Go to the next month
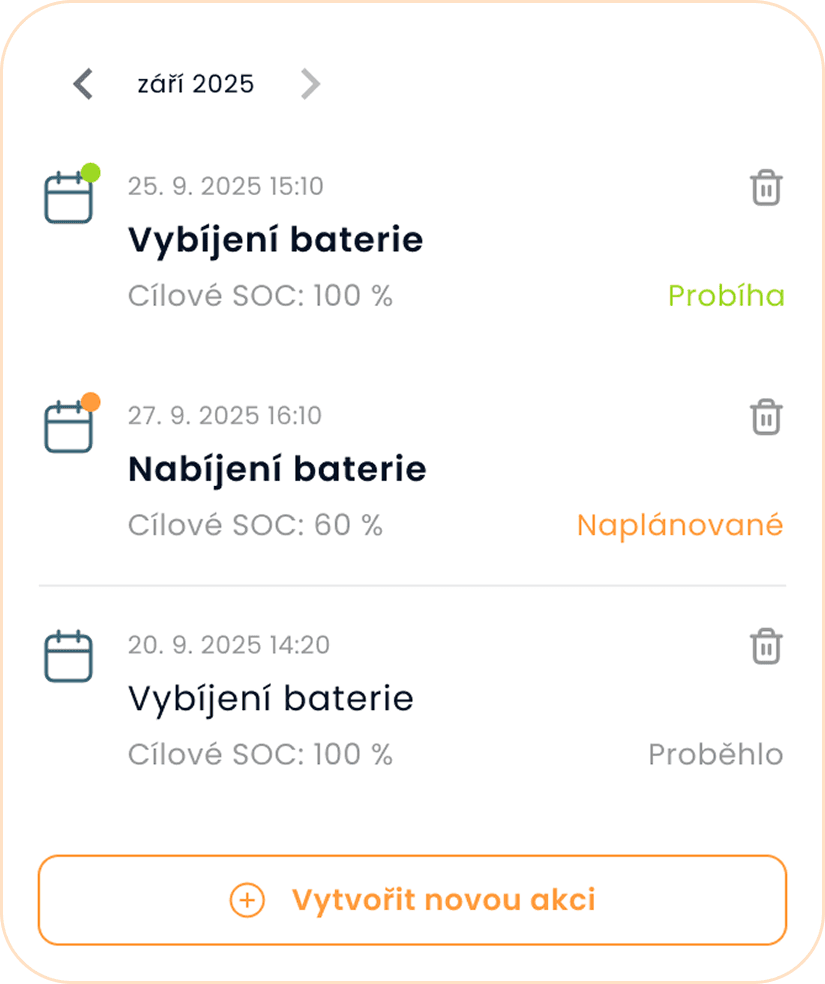This screenshot has width=825, height=984. pos(310,84)
